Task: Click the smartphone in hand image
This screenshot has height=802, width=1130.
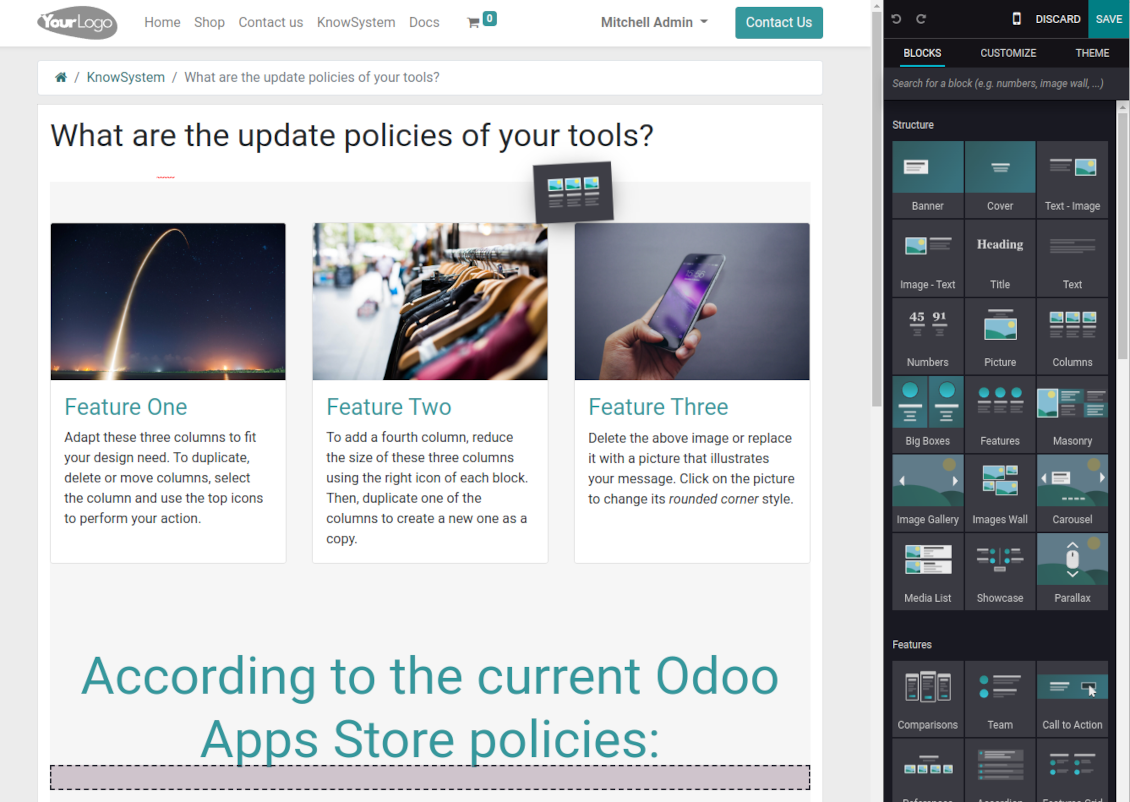Action: click(692, 301)
